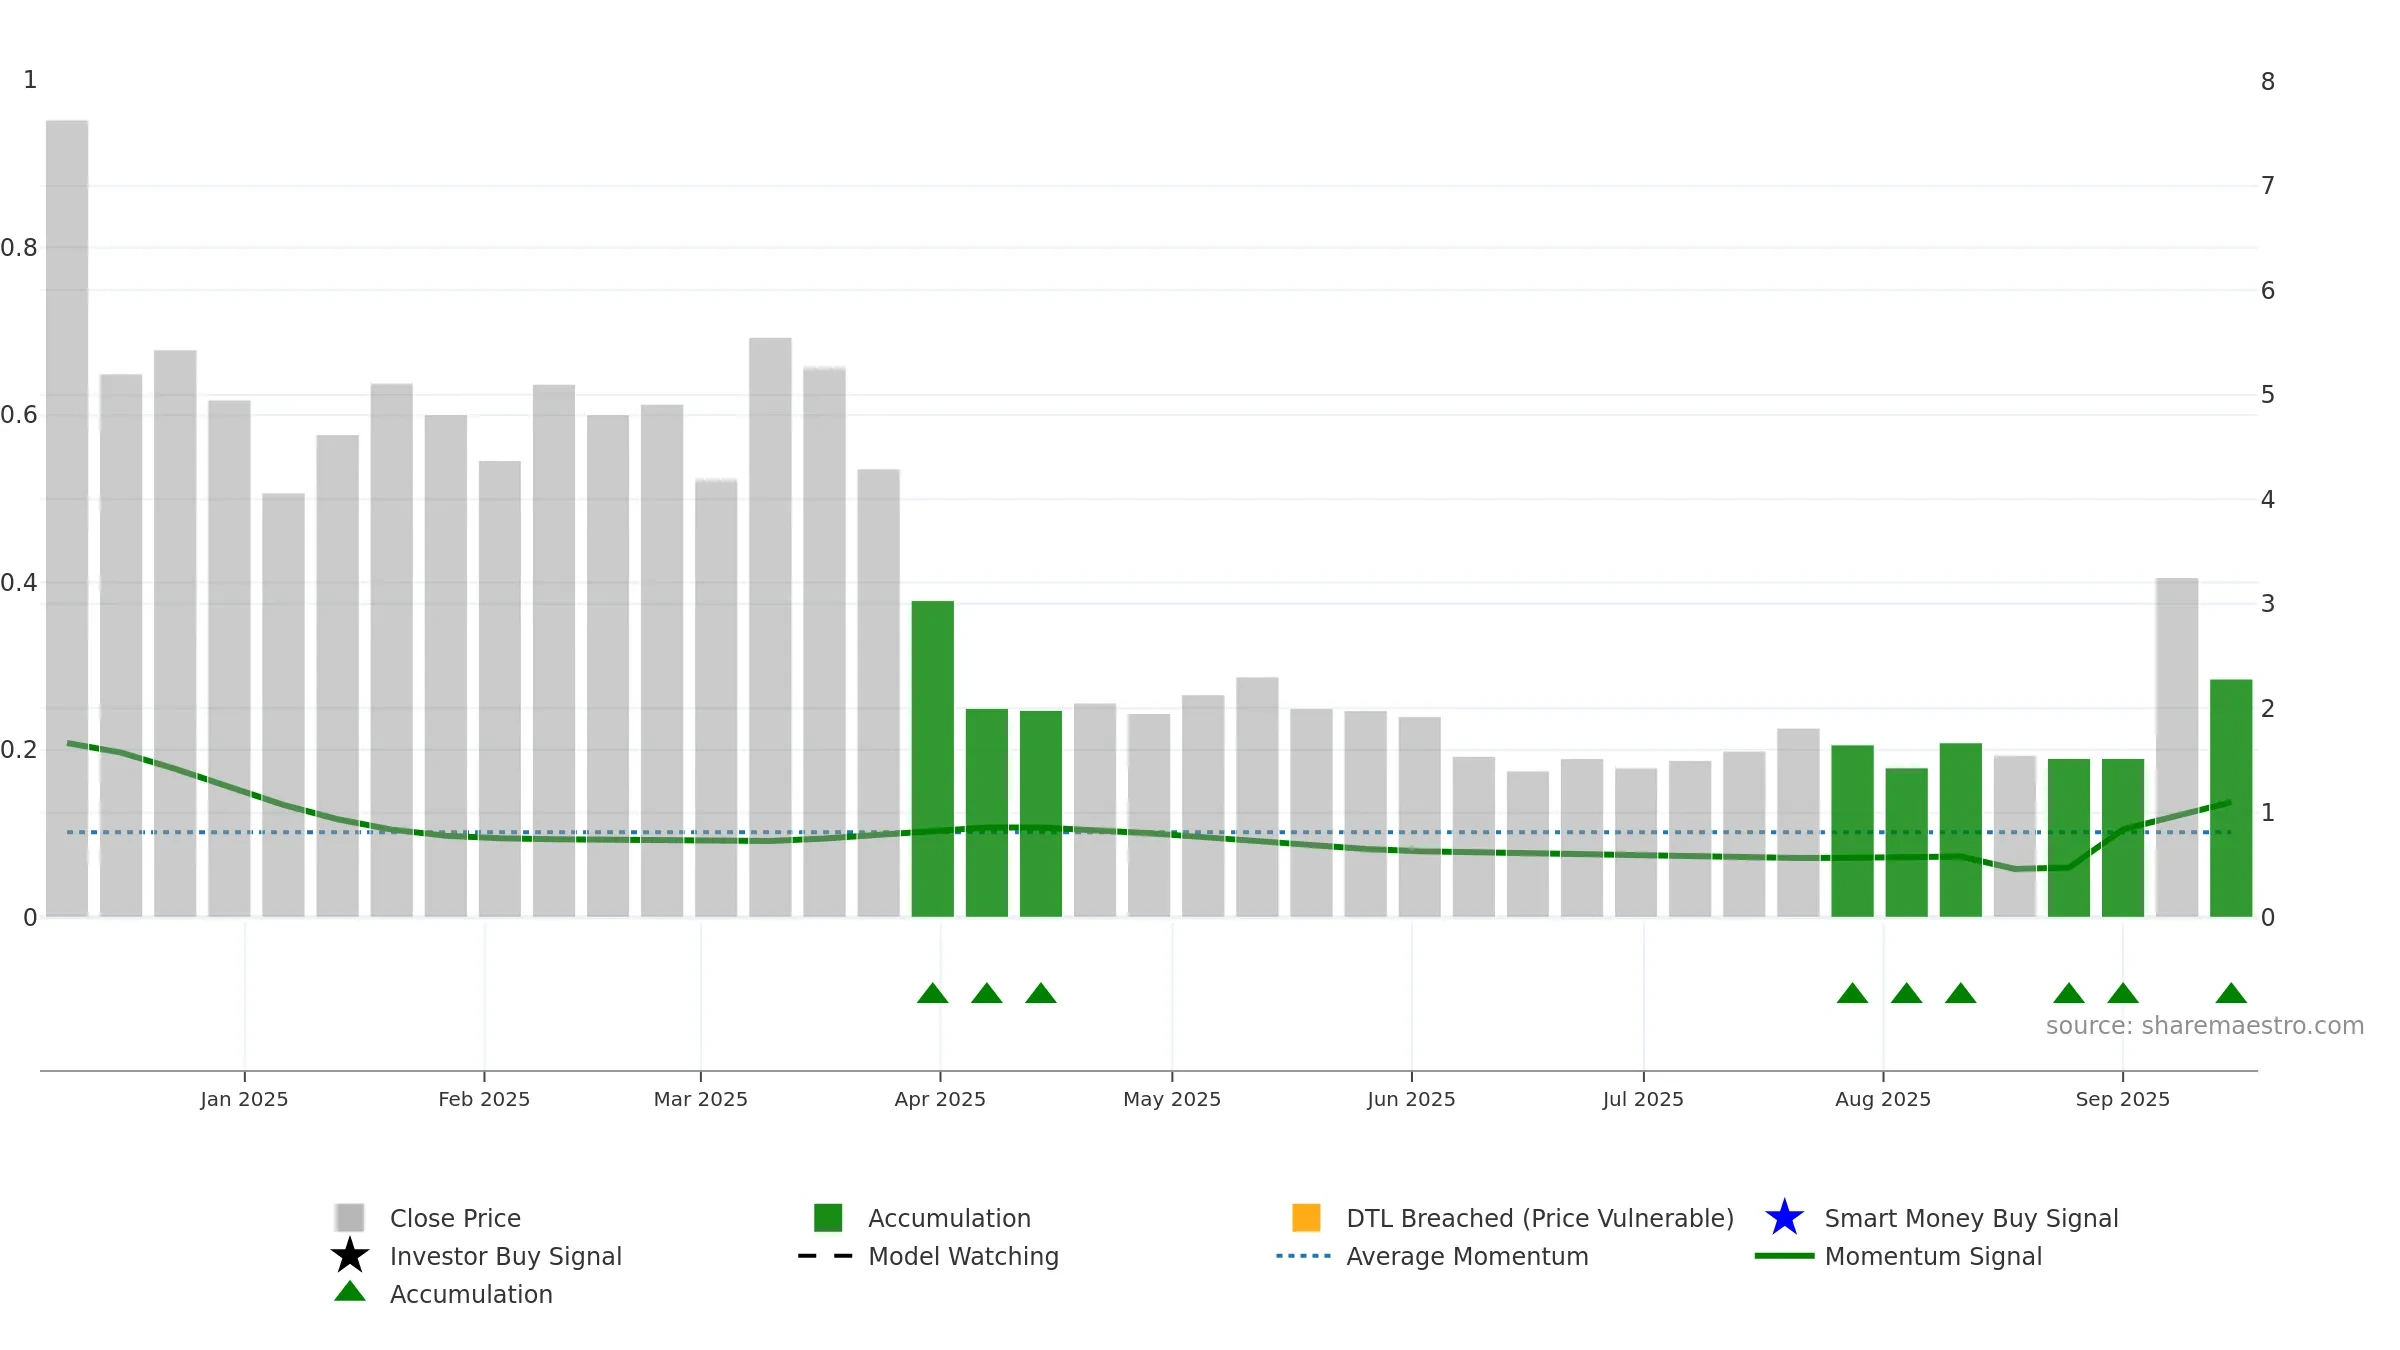Toggle the Model Watching legend label
Image resolution: width=2400 pixels, height=1350 pixels.
click(963, 1256)
